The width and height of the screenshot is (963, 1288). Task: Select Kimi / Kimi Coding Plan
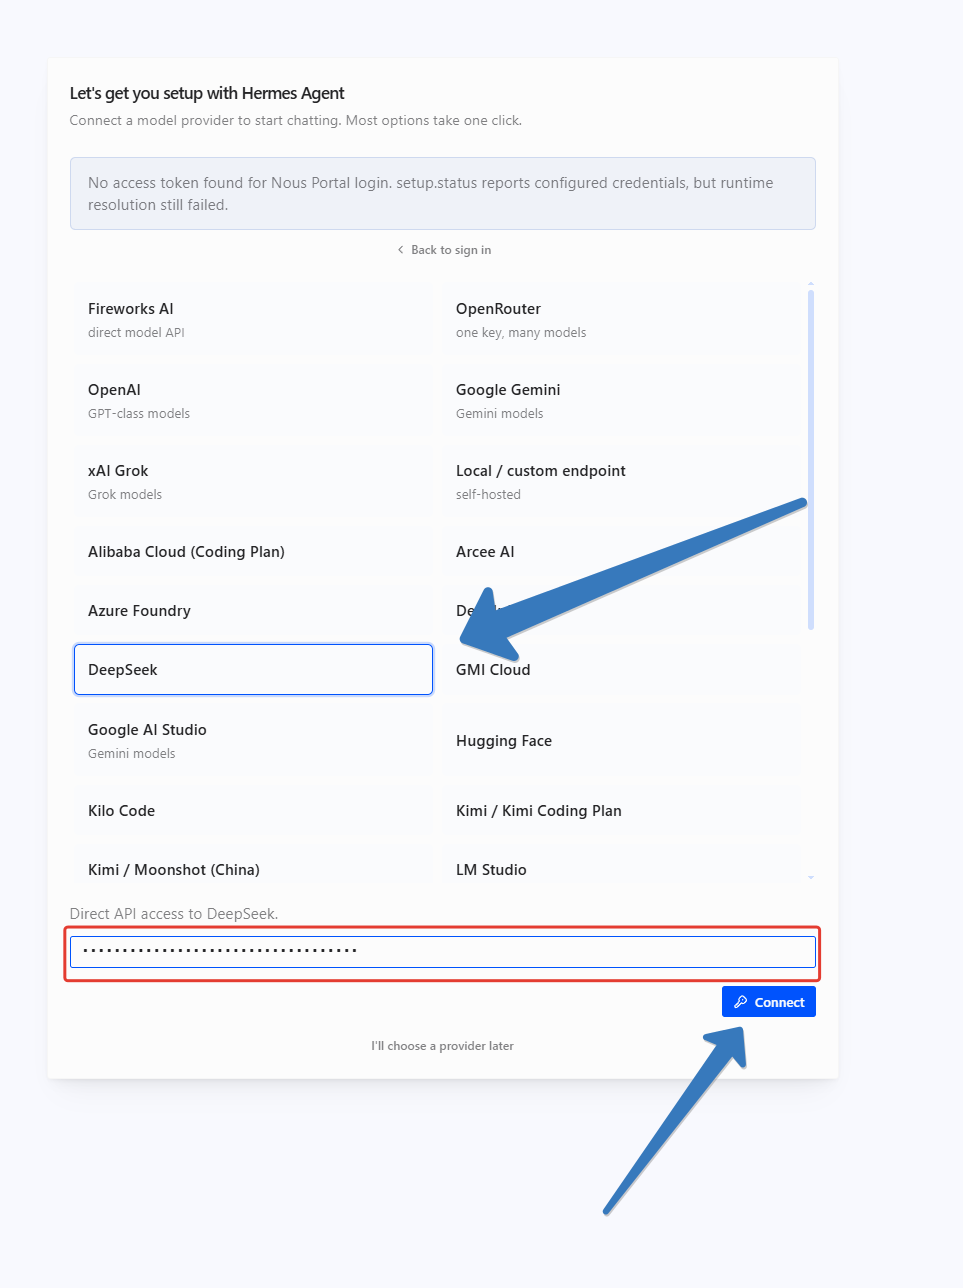click(621, 811)
